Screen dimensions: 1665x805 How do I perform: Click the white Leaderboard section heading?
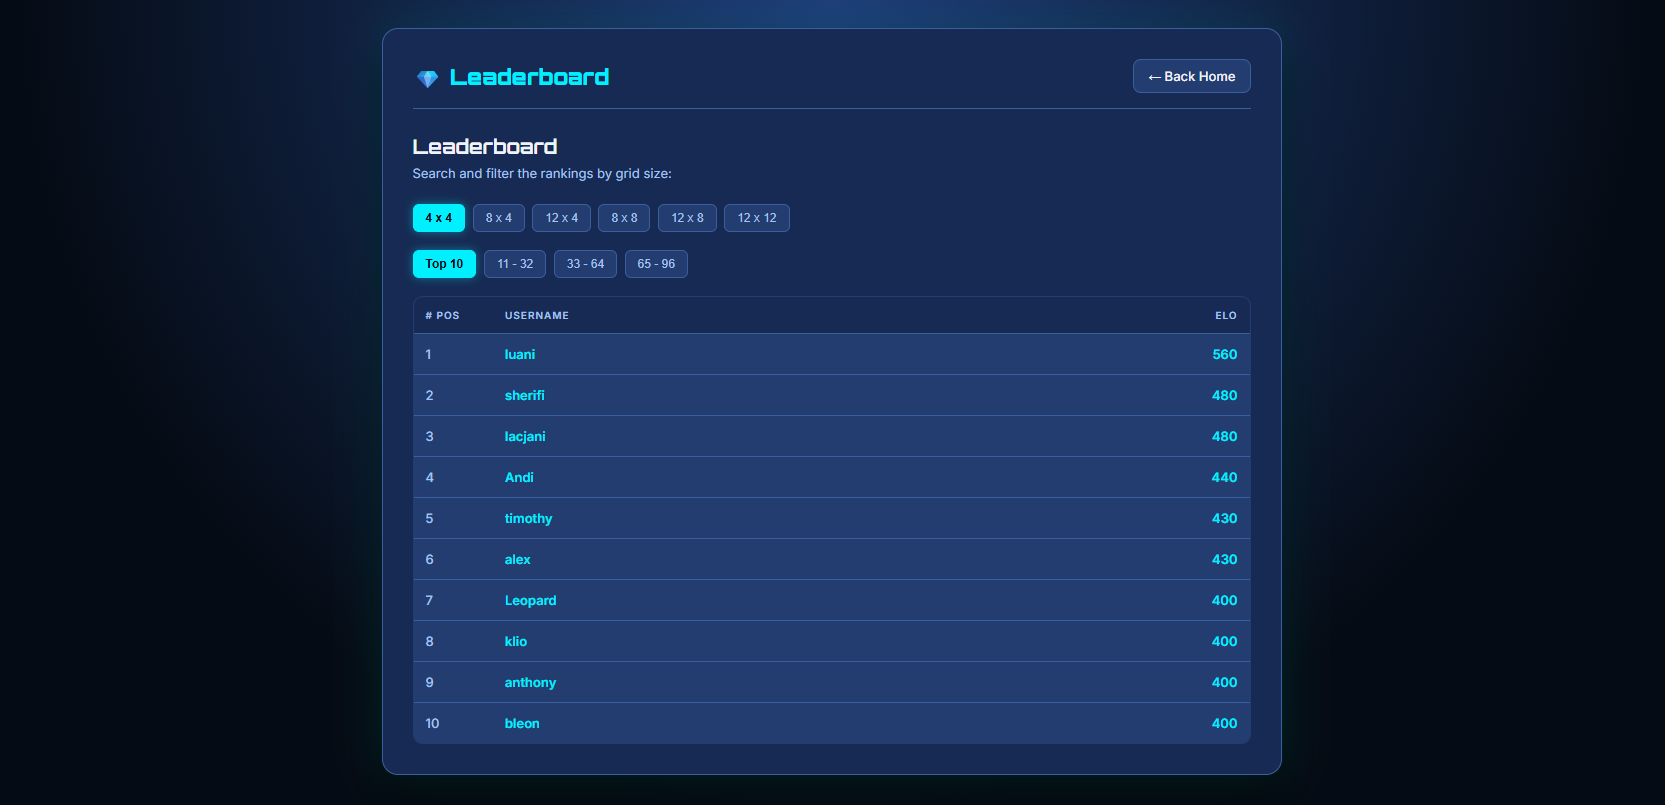click(x=485, y=146)
